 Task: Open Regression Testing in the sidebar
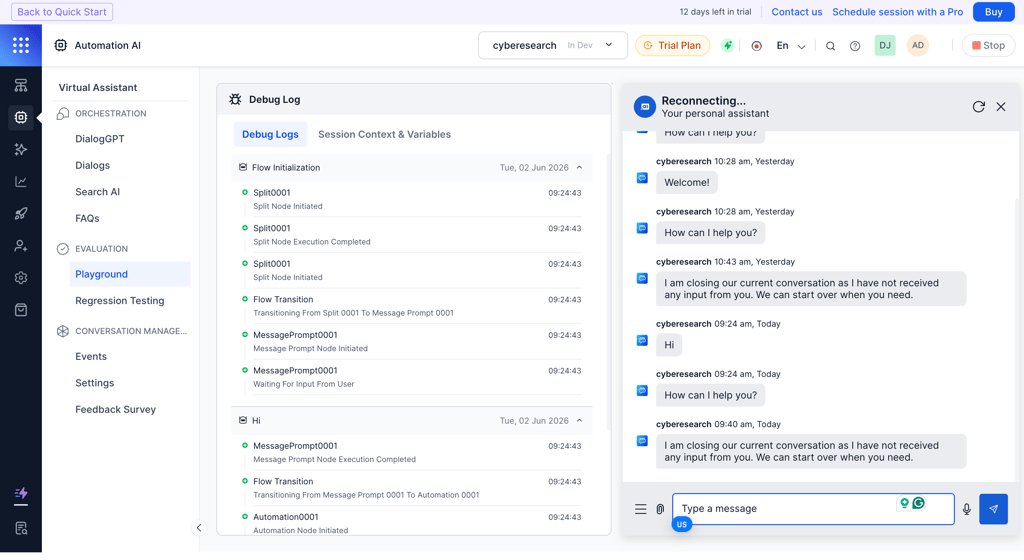pos(120,301)
